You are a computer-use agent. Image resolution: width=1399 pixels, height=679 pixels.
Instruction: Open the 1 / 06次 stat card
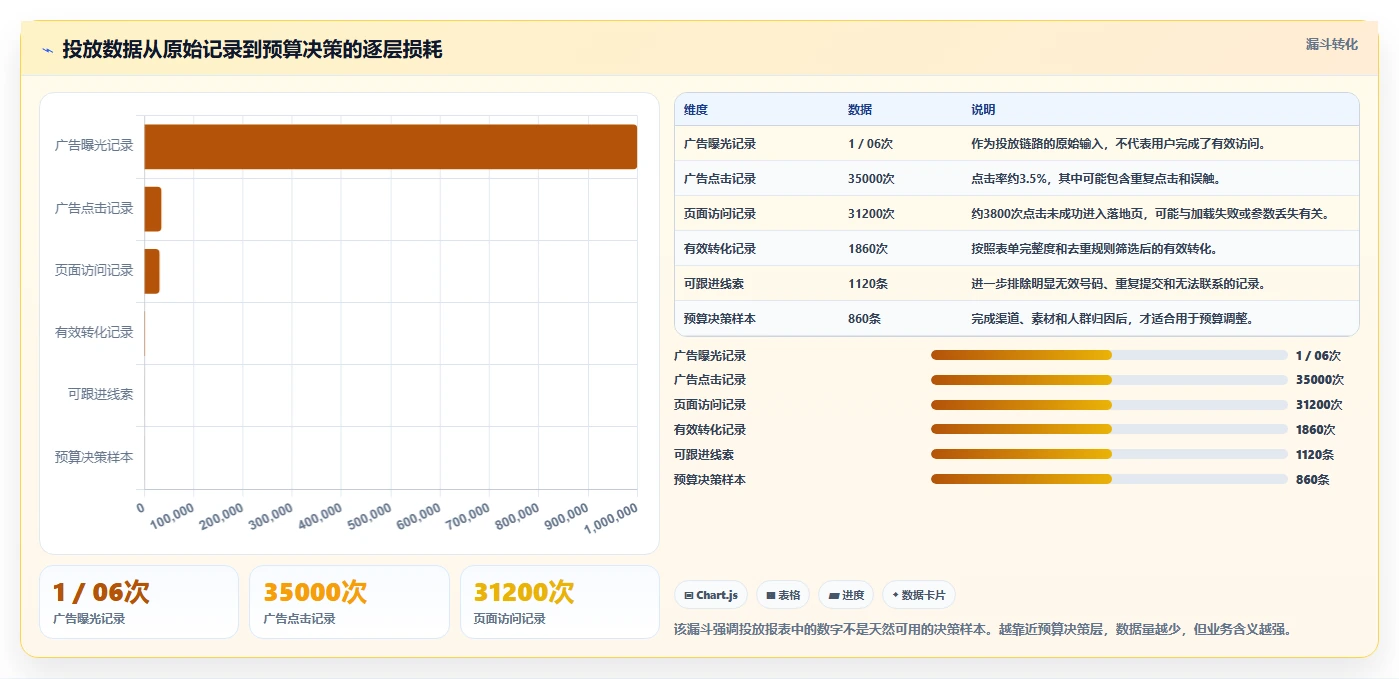tap(139, 602)
